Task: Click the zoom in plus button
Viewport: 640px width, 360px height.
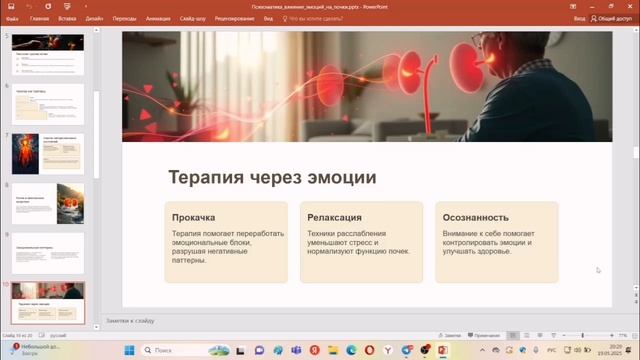Action: click(611, 336)
